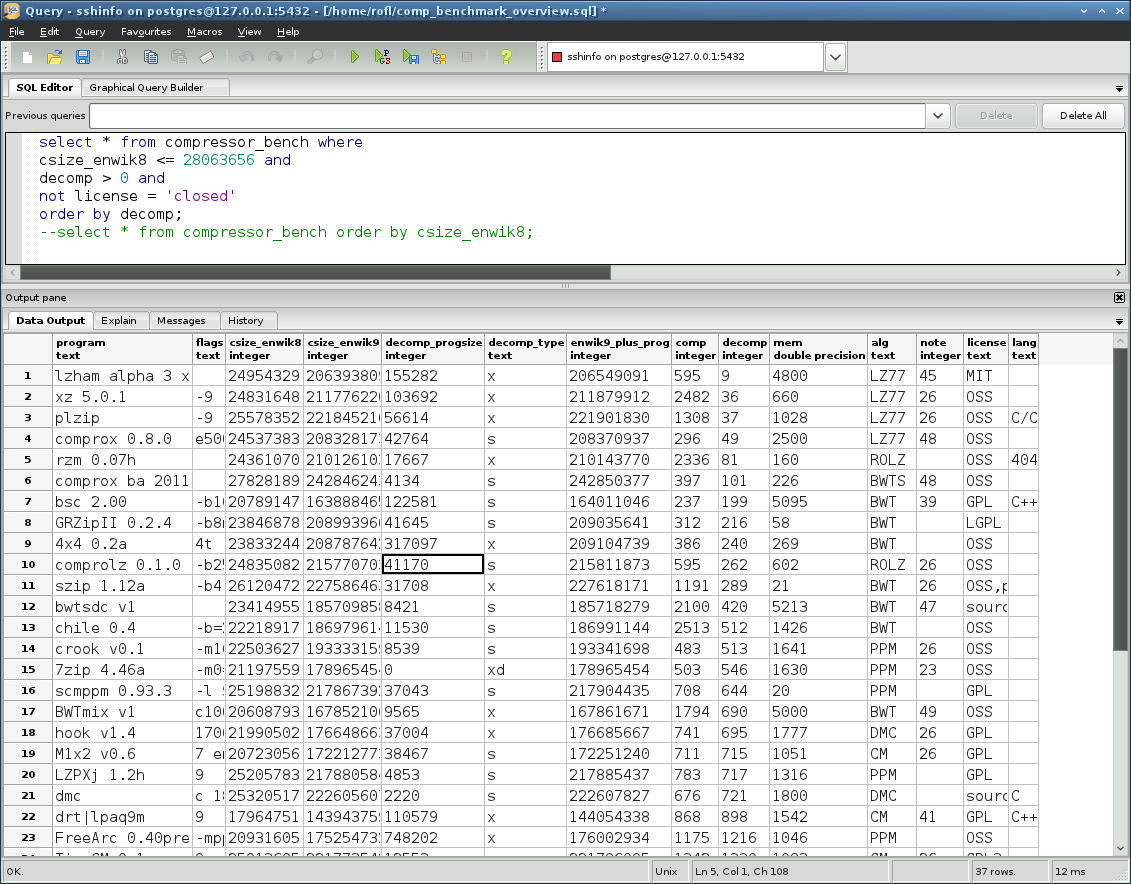Open a SQL file with the folder icon
This screenshot has height=884, width=1131.
(x=55, y=57)
